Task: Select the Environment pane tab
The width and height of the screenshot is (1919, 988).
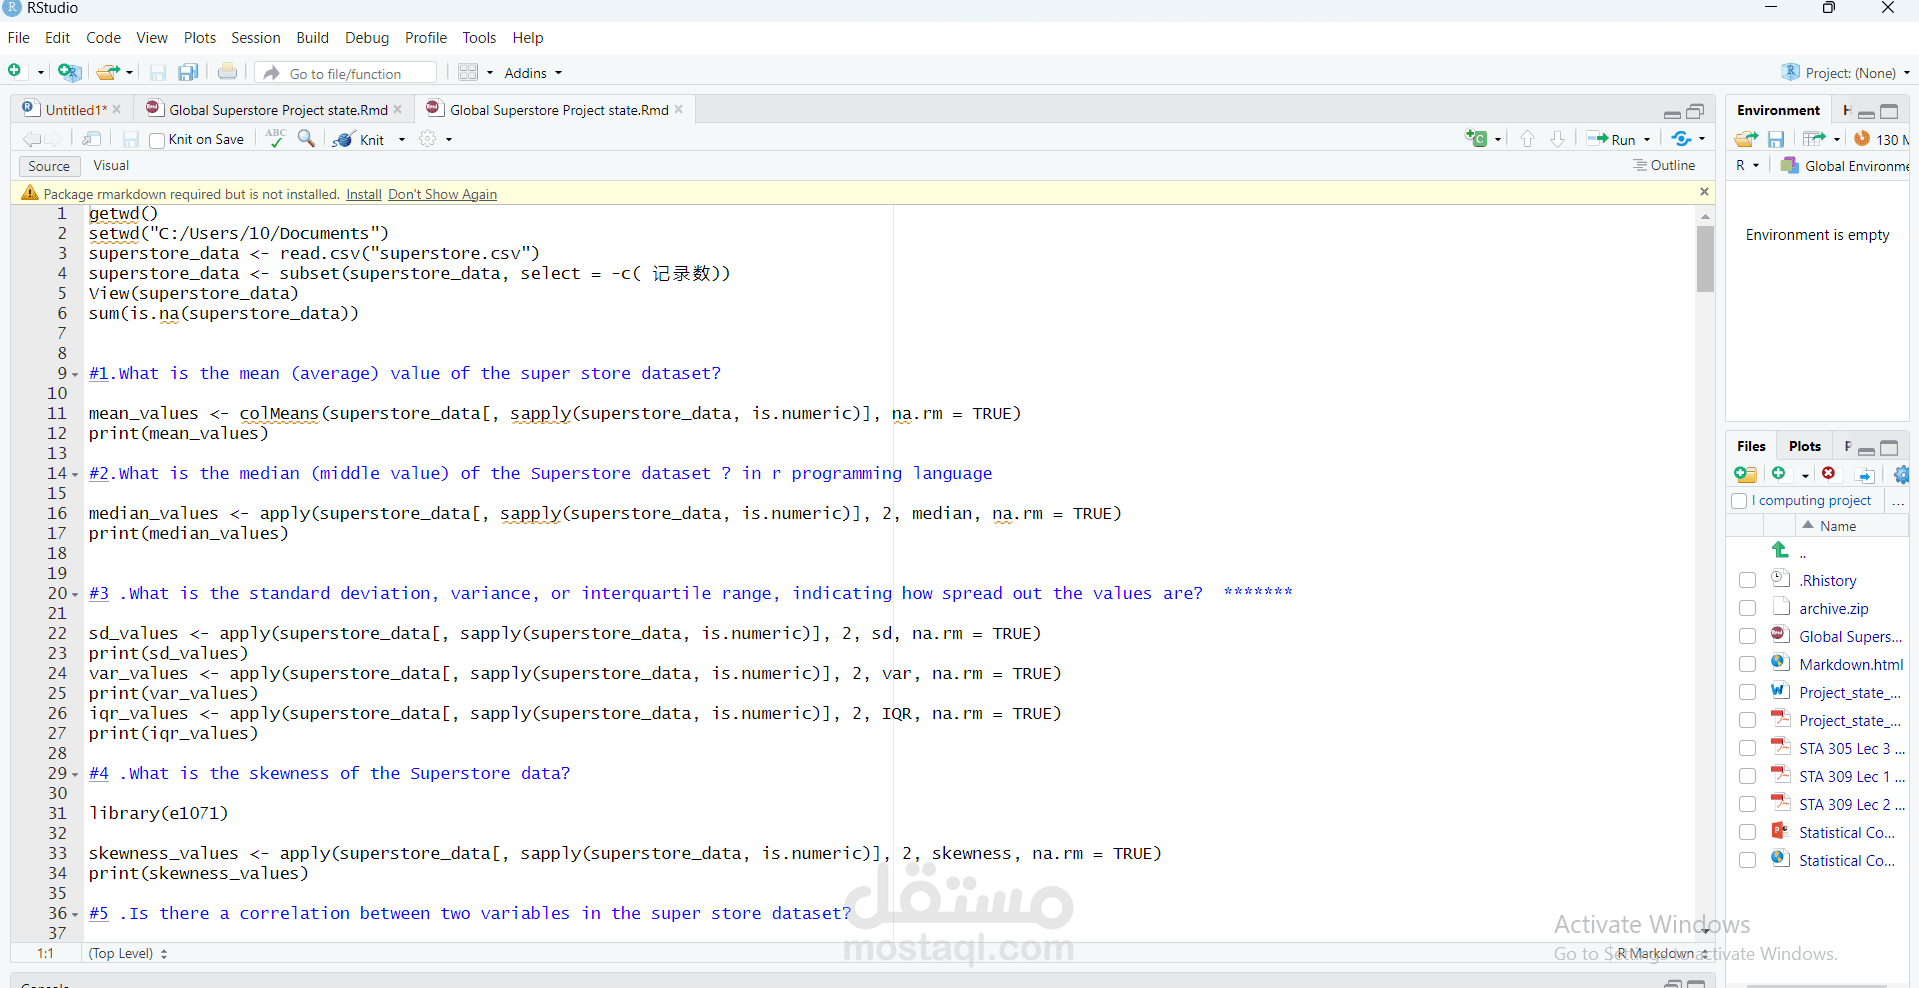Action: click(1778, 111)
